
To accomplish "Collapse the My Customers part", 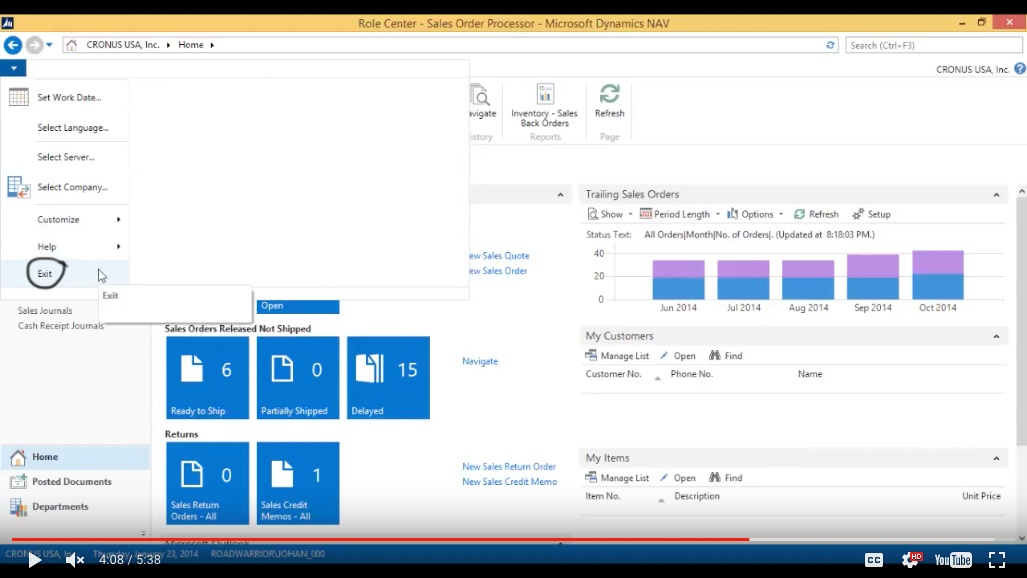I will coord(996,336).
